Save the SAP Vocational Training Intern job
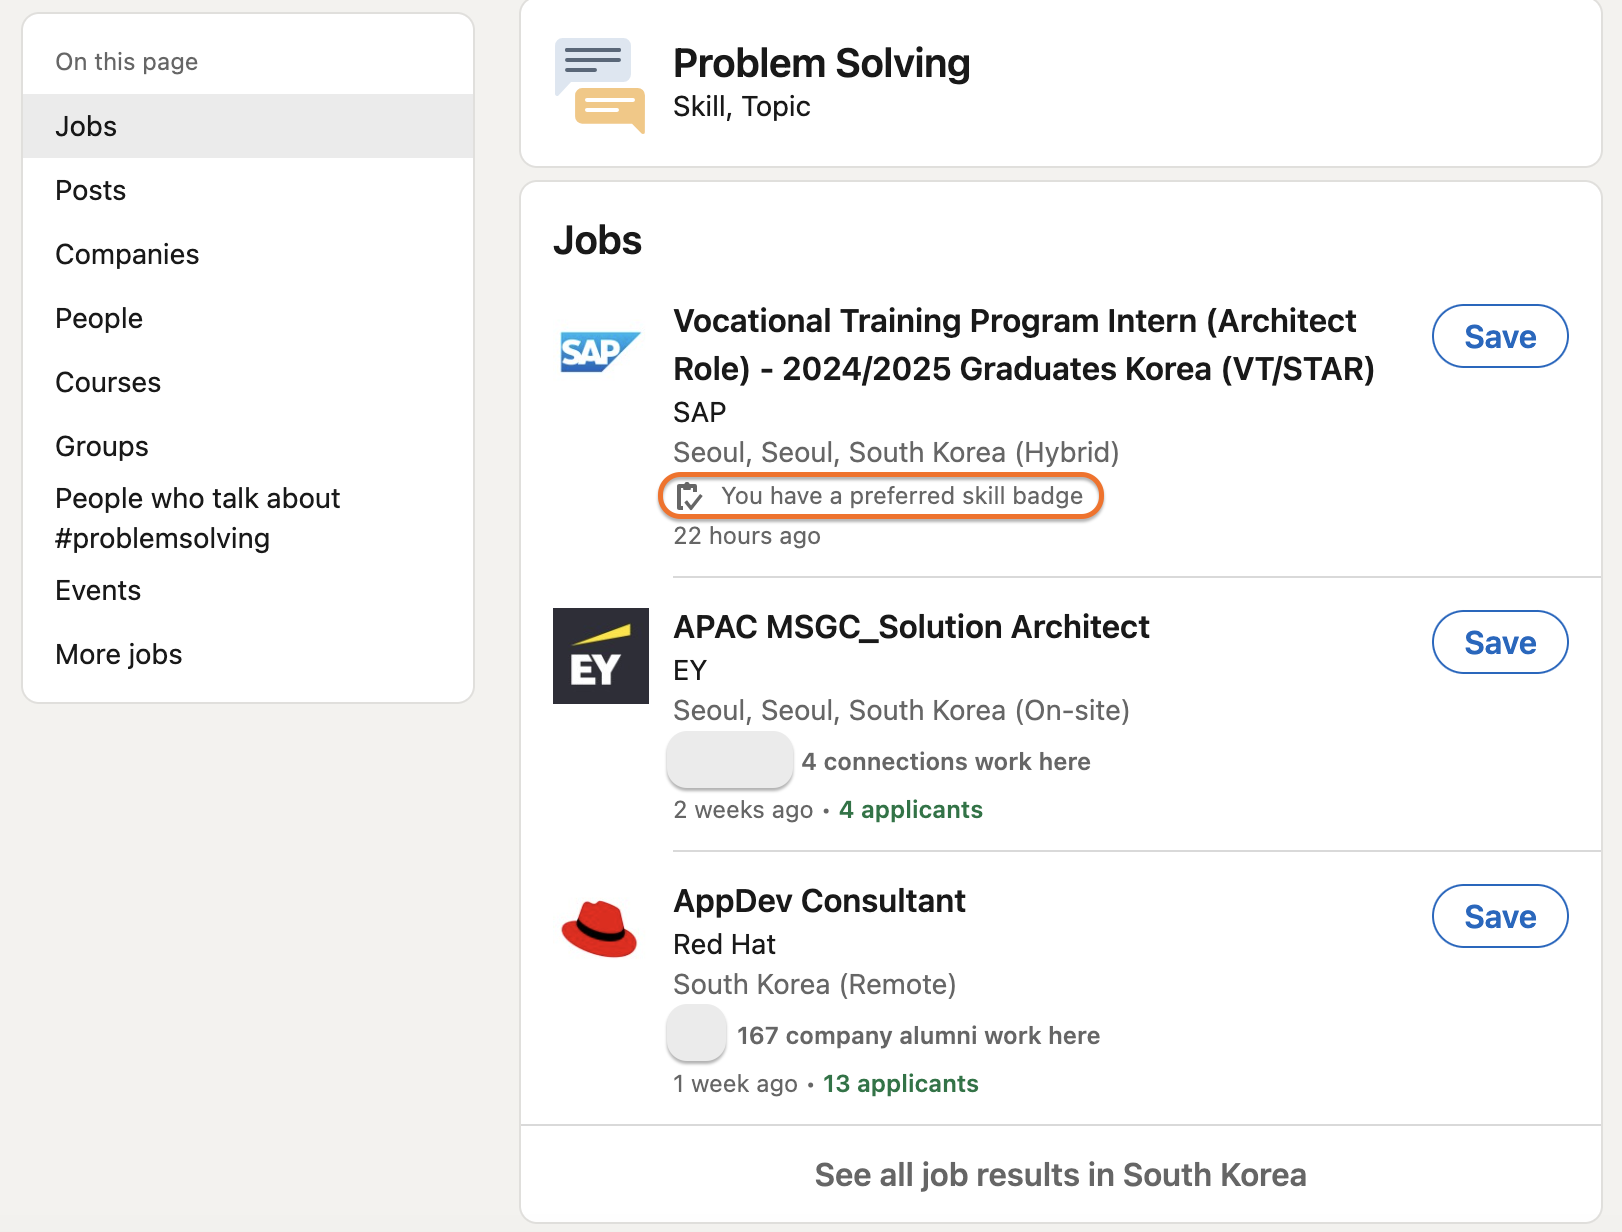 click(x=1500, y=336)
